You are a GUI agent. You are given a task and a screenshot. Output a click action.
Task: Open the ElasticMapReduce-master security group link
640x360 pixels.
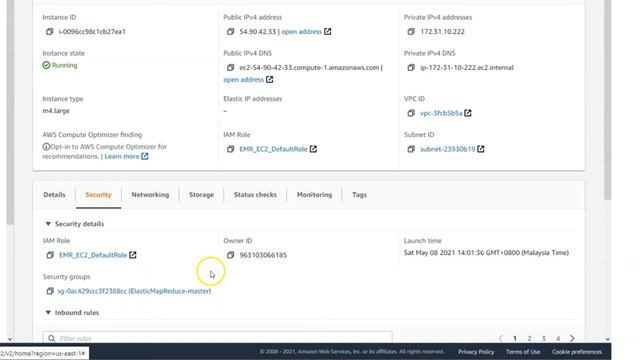tap(134, 291)
